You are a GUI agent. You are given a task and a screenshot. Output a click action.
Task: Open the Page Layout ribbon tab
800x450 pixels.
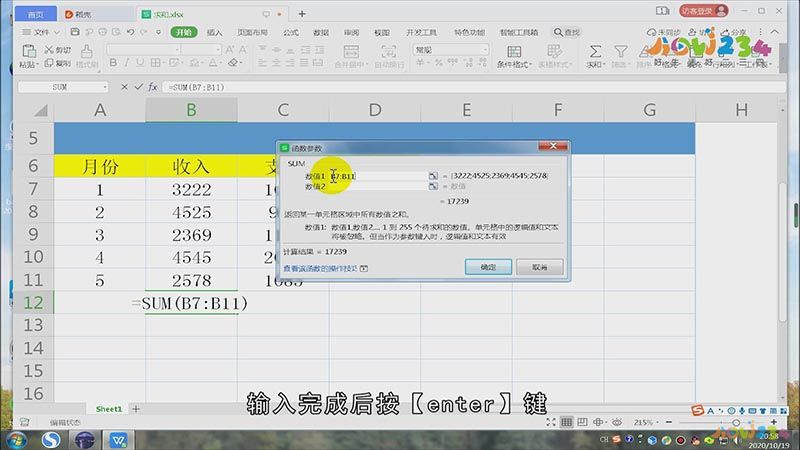(252, 32)
